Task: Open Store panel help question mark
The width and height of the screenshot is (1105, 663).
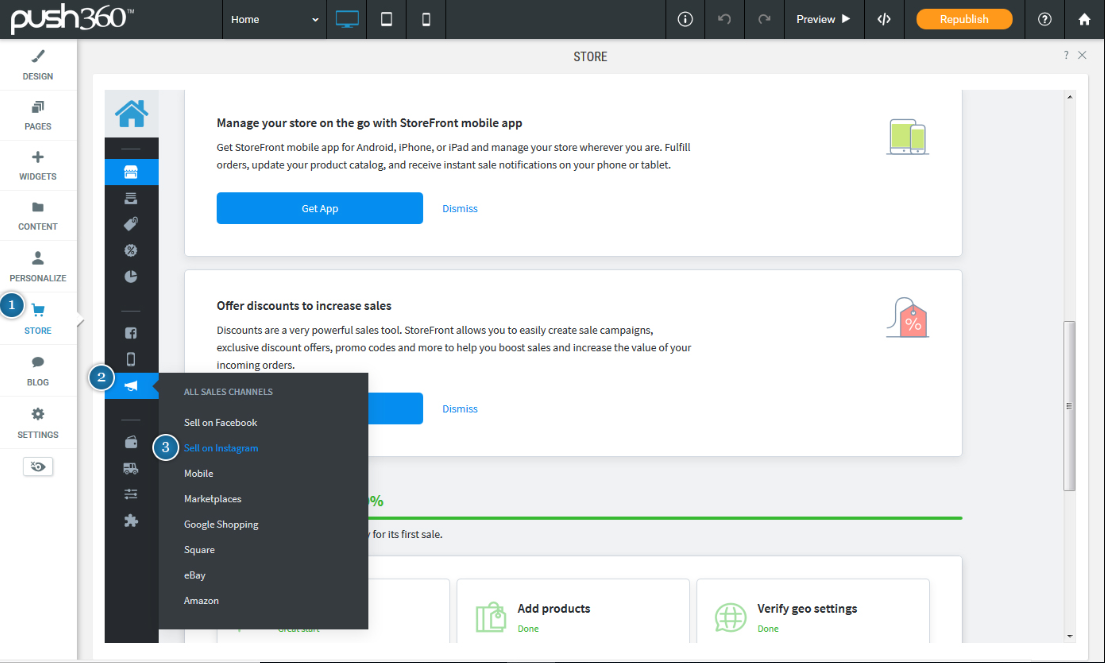Action: pyautogui.click(x=1066, y=55)
